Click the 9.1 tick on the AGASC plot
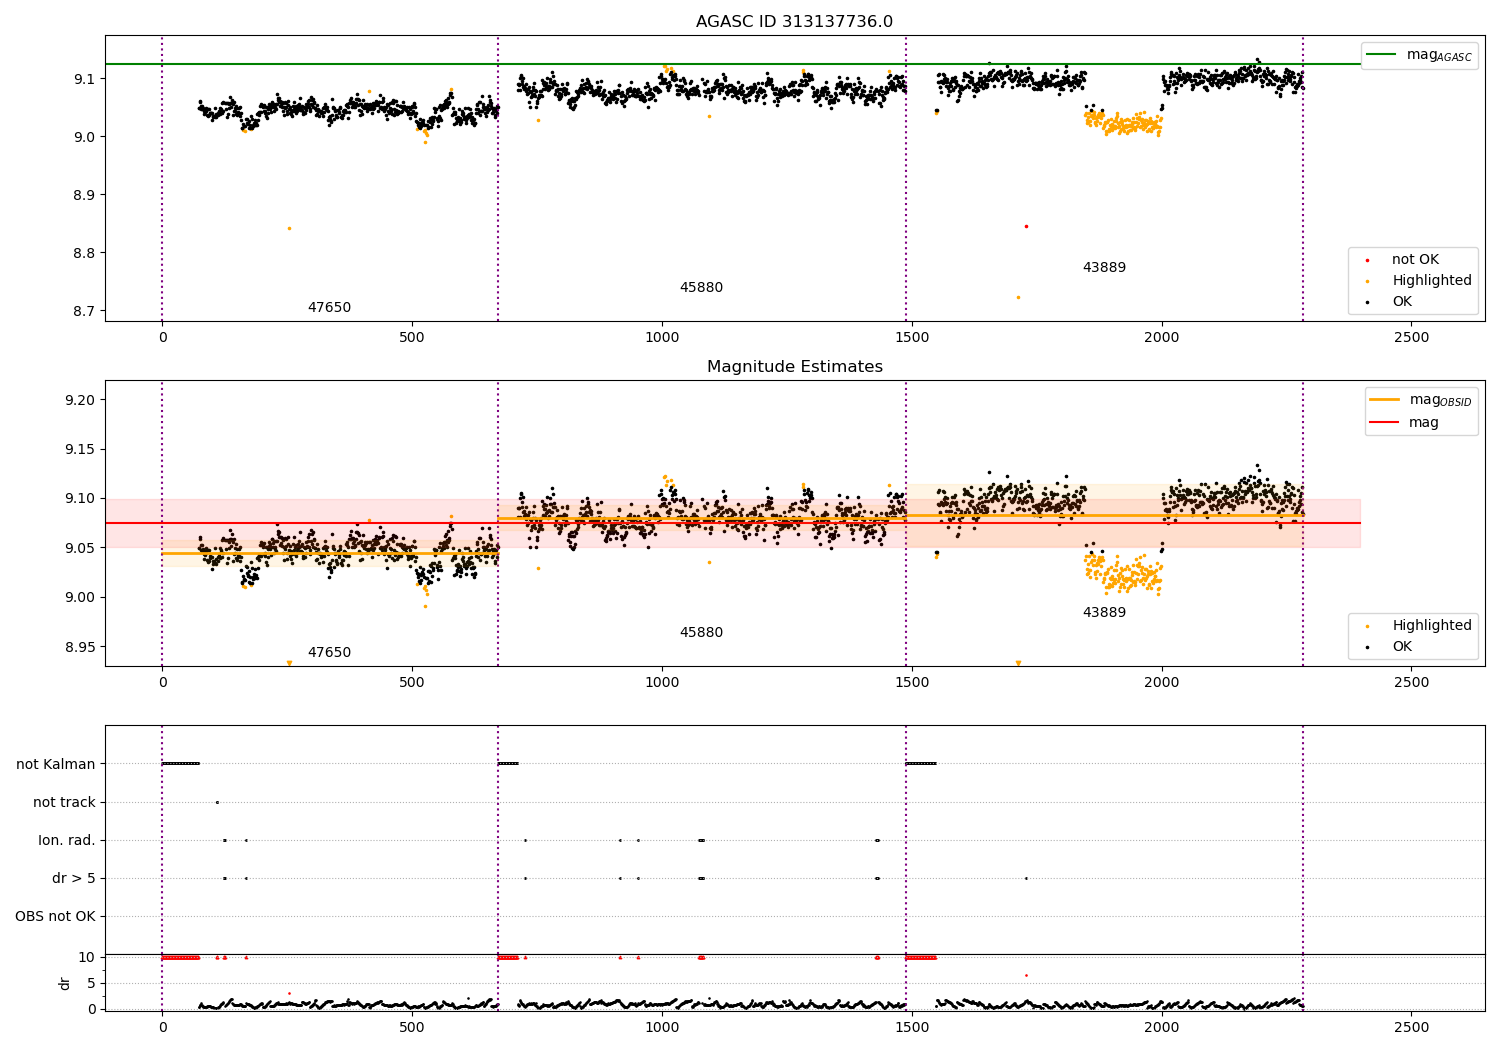This screenshot has width=1500, height=1050. 86,79
